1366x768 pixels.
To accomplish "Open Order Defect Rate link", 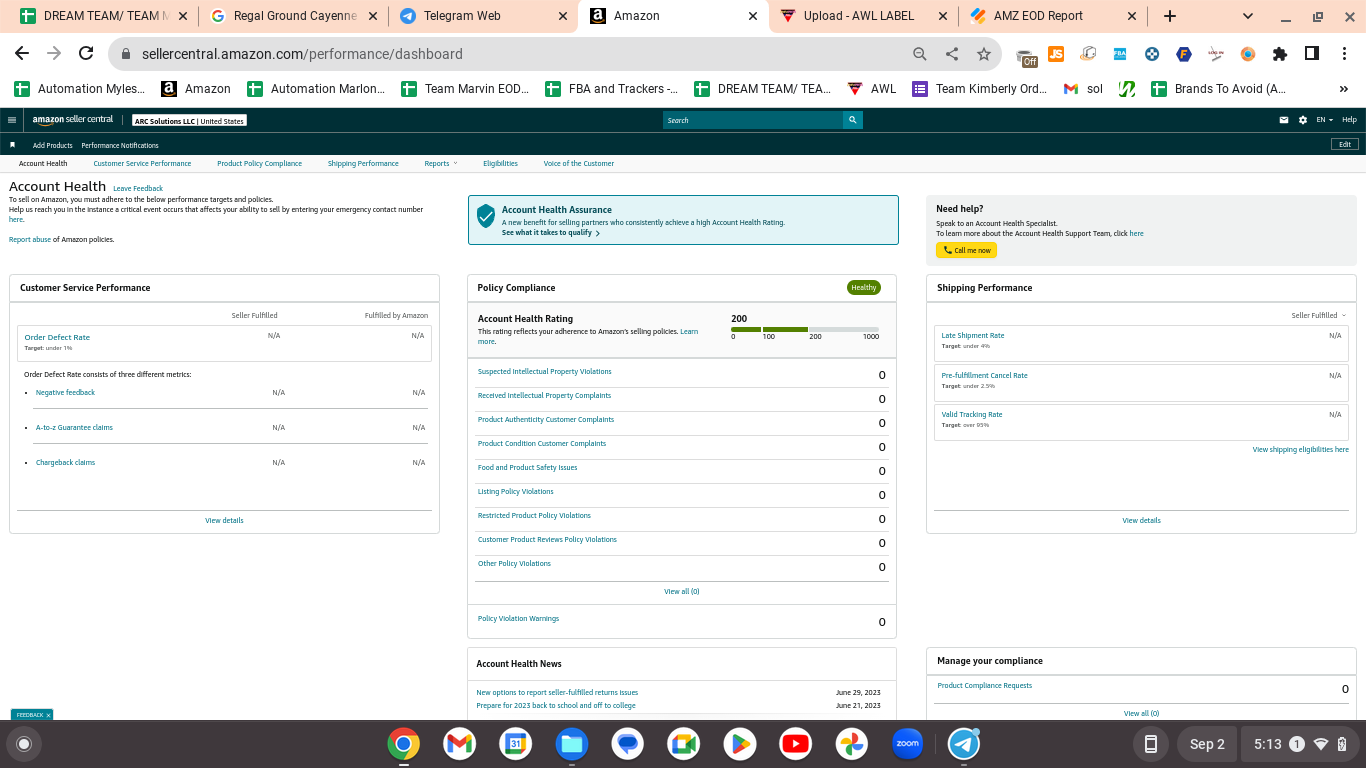I will (x=57, y=337).
